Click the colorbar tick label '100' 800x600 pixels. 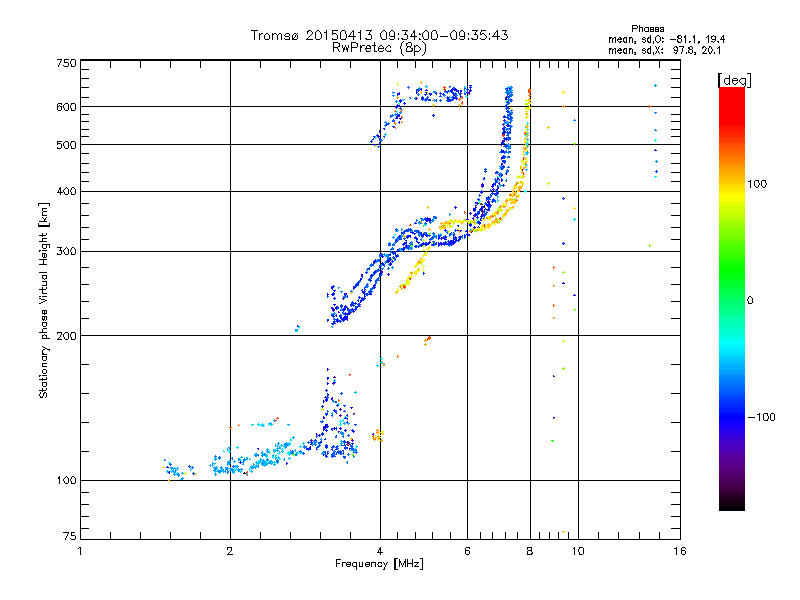coord(757,184)
